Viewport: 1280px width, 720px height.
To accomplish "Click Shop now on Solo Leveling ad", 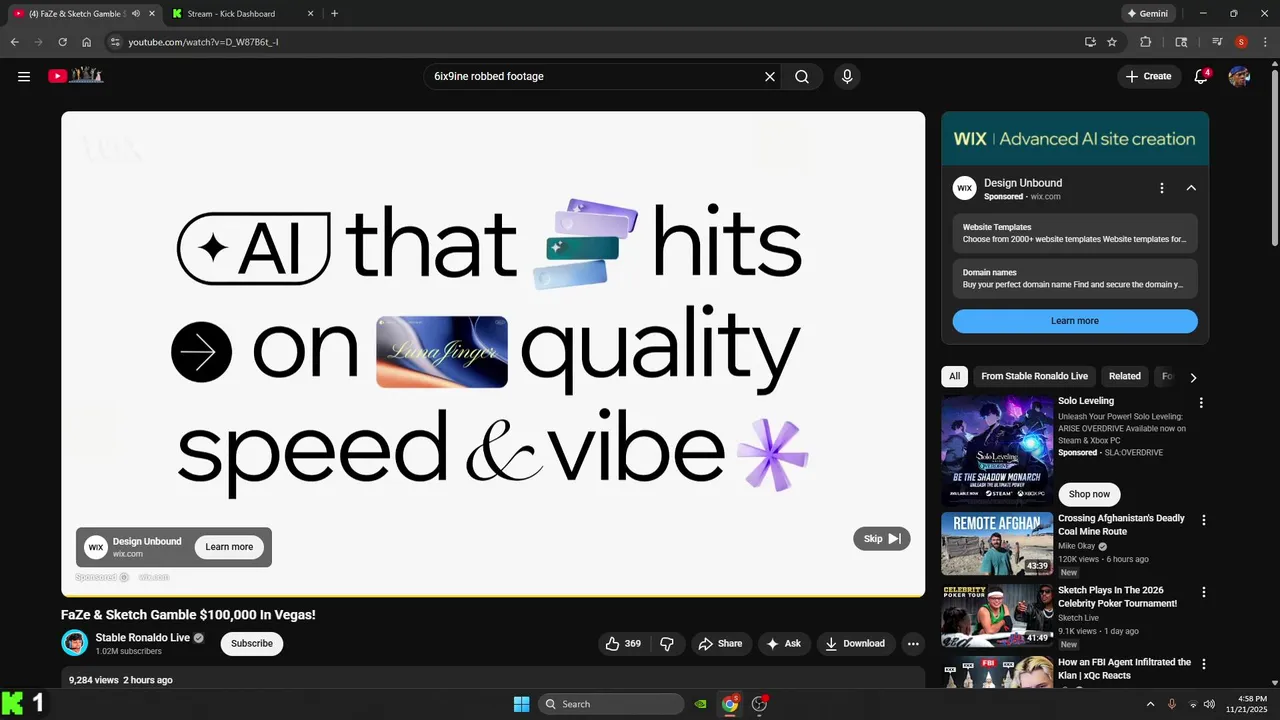I will tap(1089, 494).
